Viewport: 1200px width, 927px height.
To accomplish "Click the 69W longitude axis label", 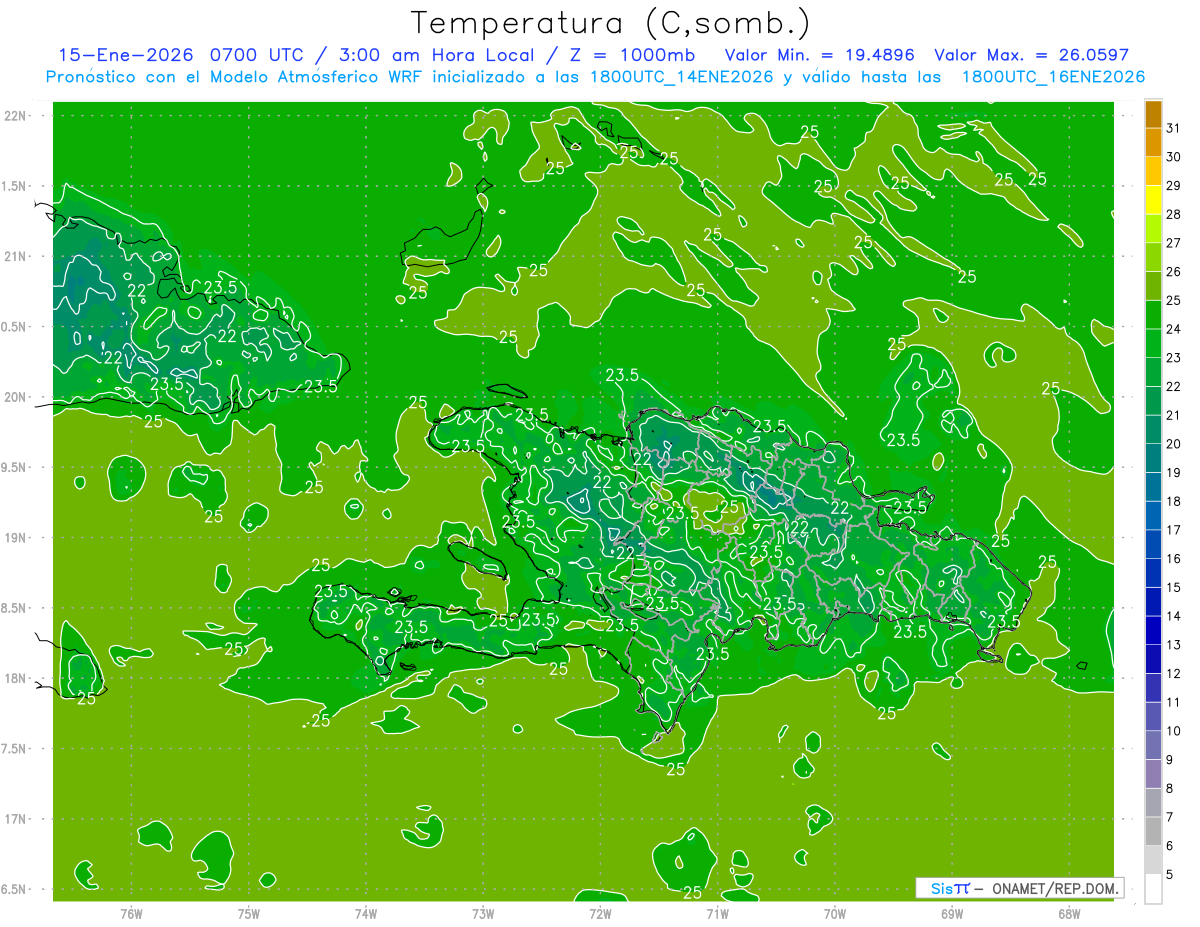I will [952, 913].
